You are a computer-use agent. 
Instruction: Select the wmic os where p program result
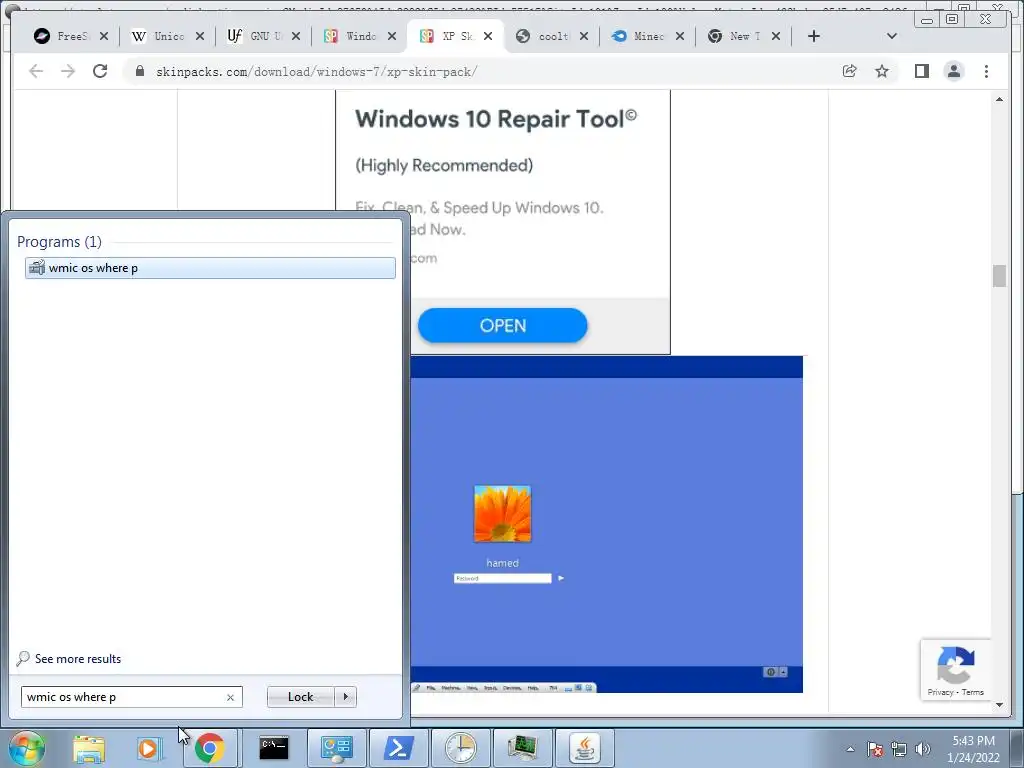click(x=210, y=268)
